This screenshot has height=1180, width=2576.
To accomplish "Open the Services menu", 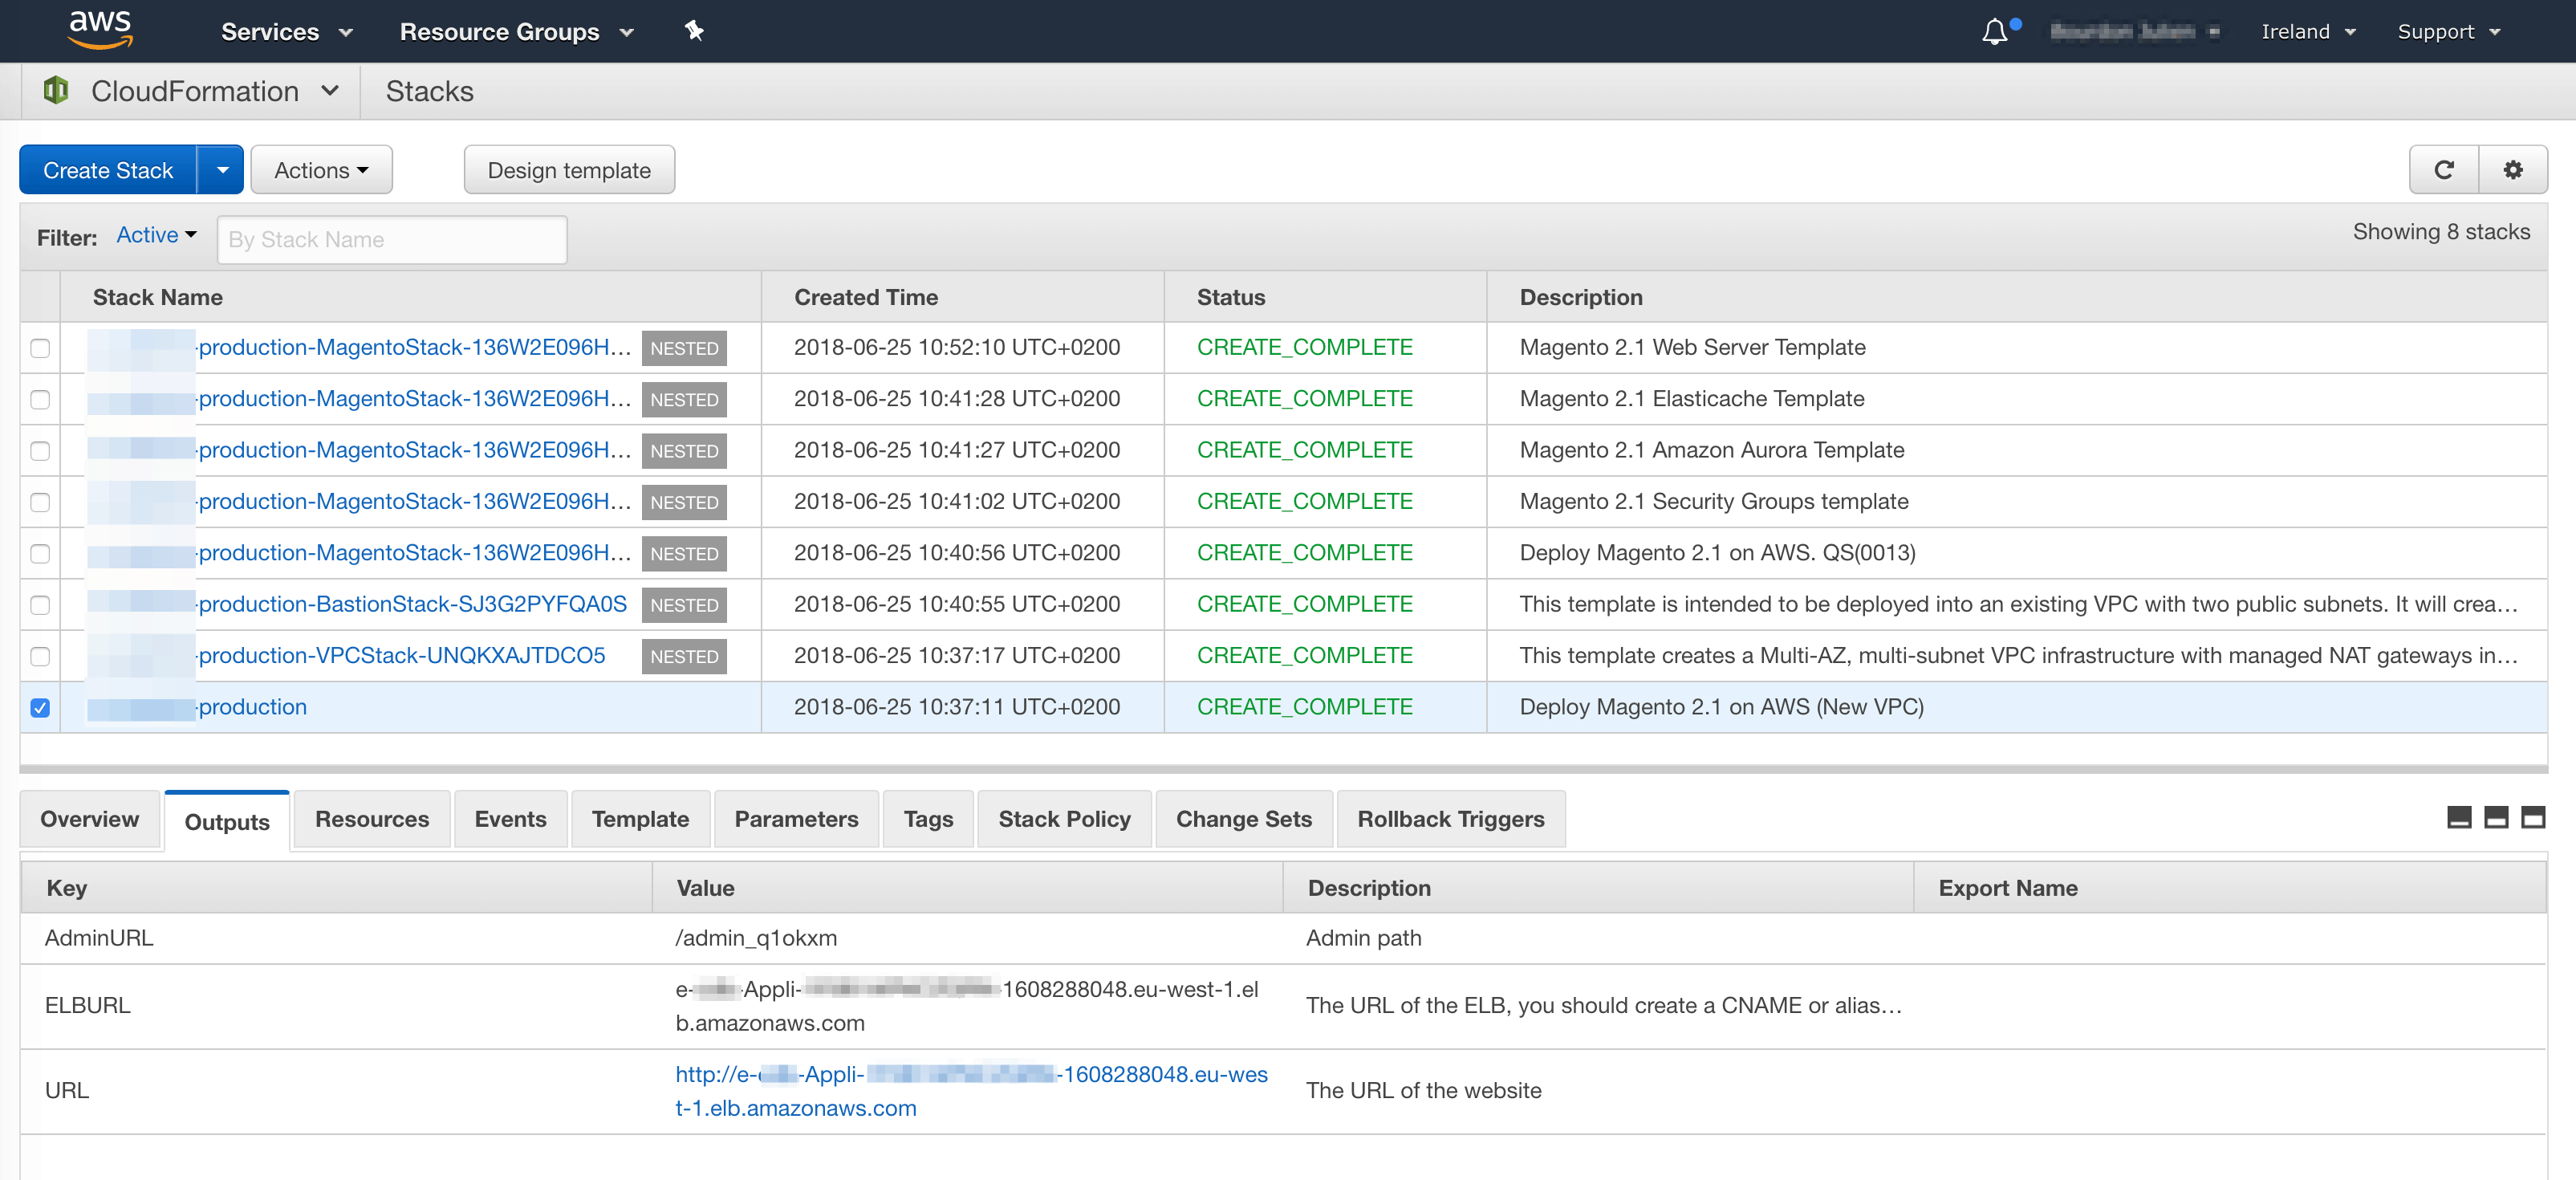I will (287, 32).
